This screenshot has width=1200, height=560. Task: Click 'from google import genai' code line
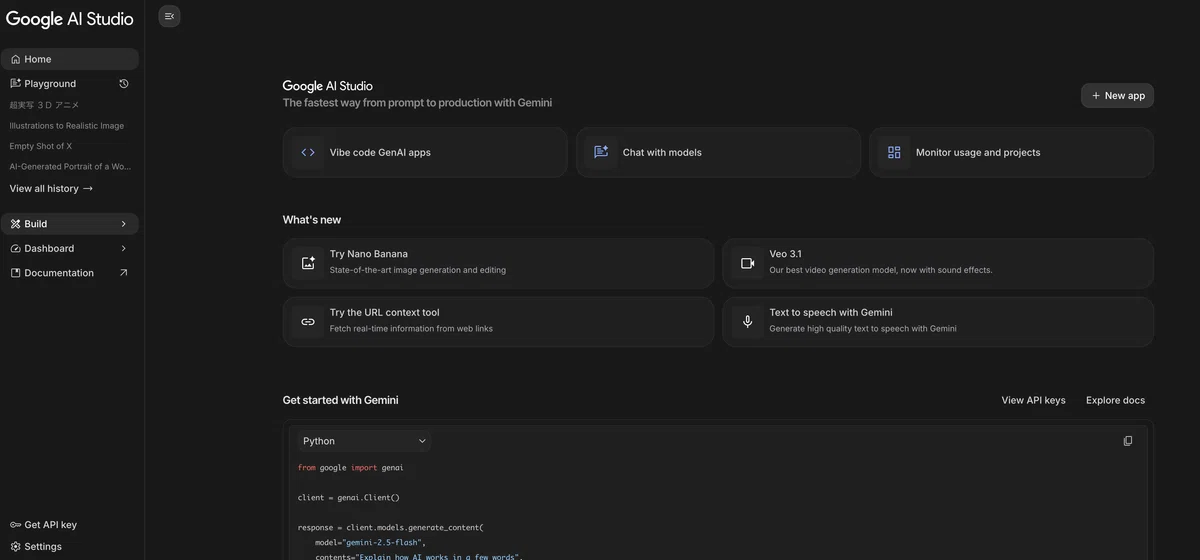point(350,467)
